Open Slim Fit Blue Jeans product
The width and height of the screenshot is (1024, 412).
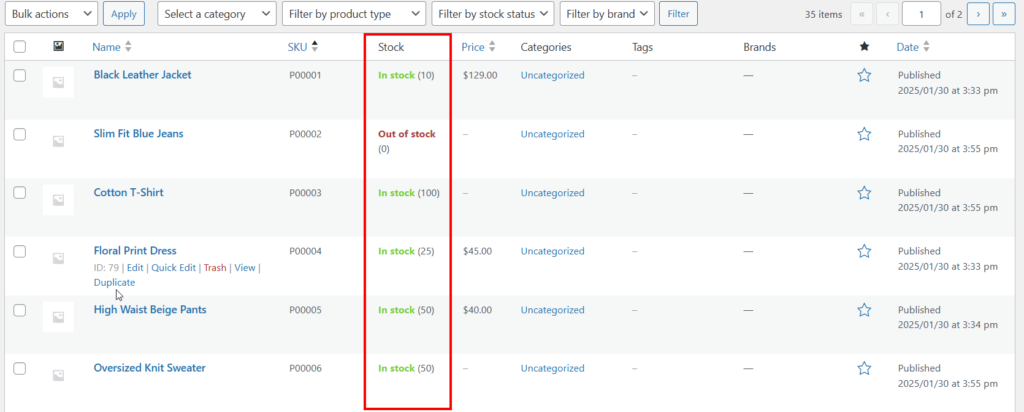pyautogui.click(x=138, y=134)
